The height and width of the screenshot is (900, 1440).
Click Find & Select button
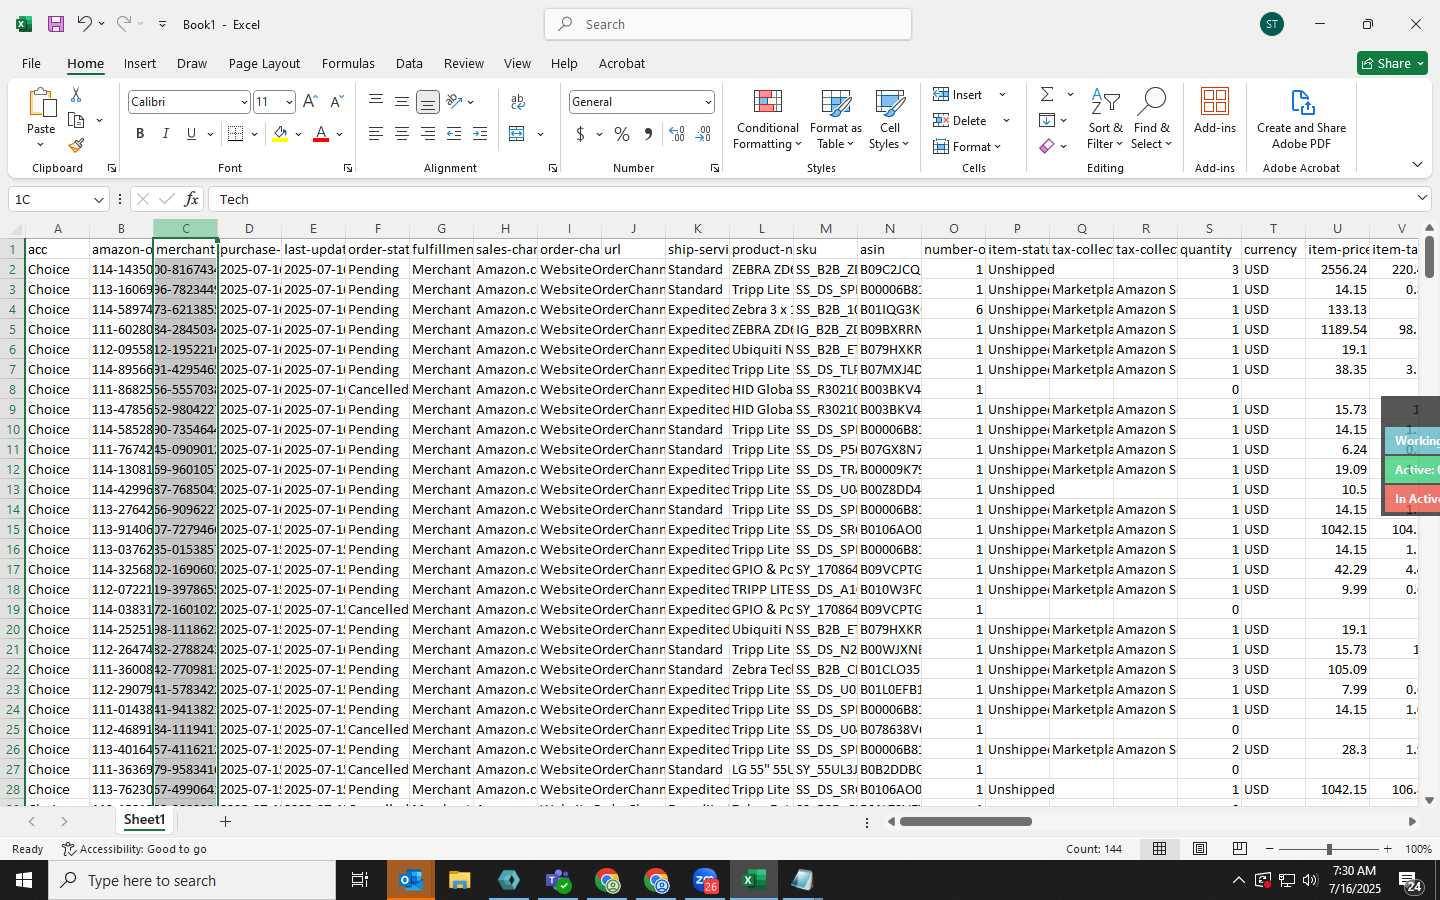click(1151, 119)
